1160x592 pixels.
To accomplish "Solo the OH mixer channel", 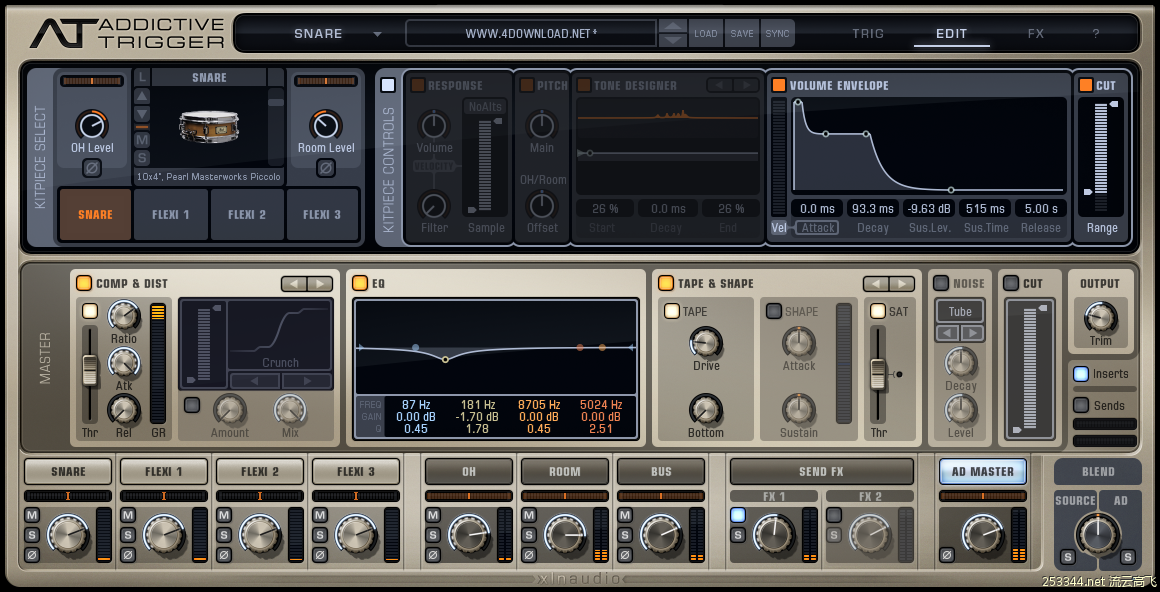I will [433, 534].
